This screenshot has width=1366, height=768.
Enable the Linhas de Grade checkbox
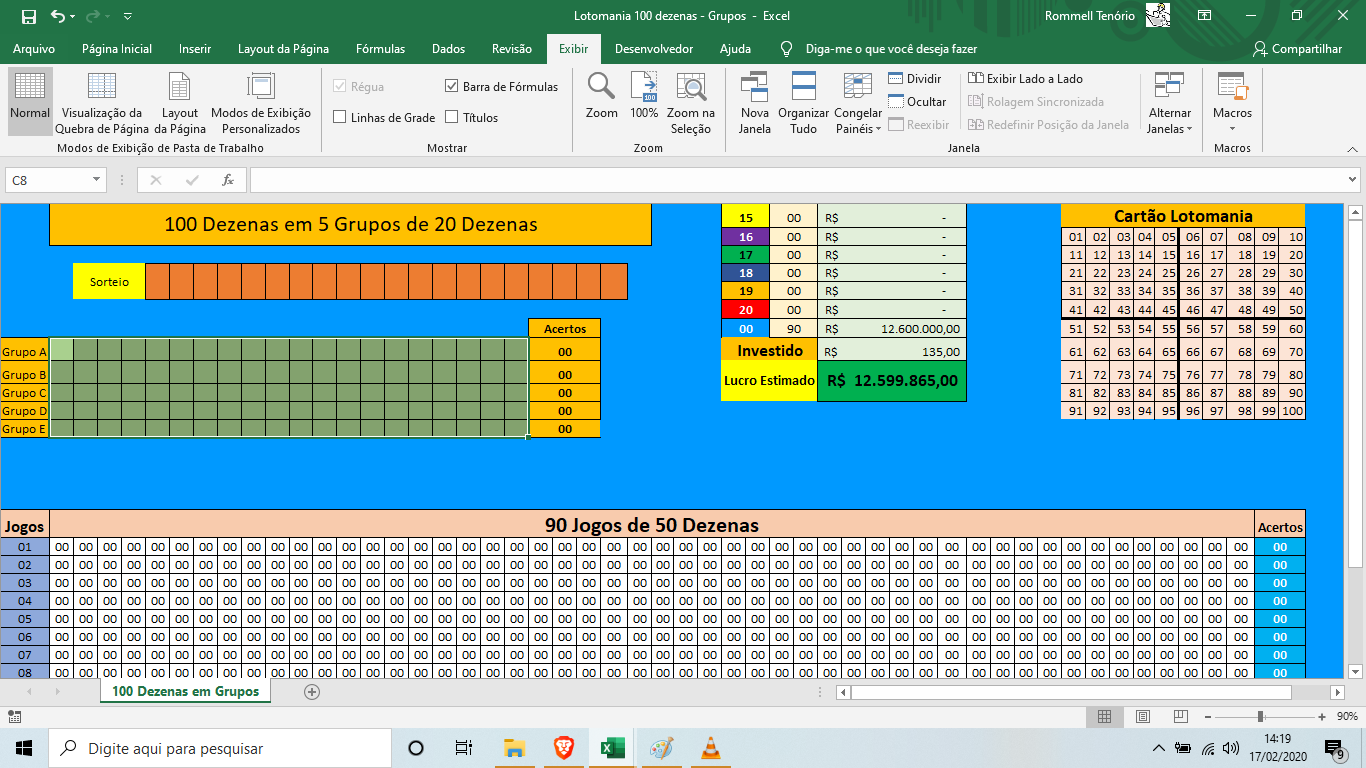[x=340, y=118]
